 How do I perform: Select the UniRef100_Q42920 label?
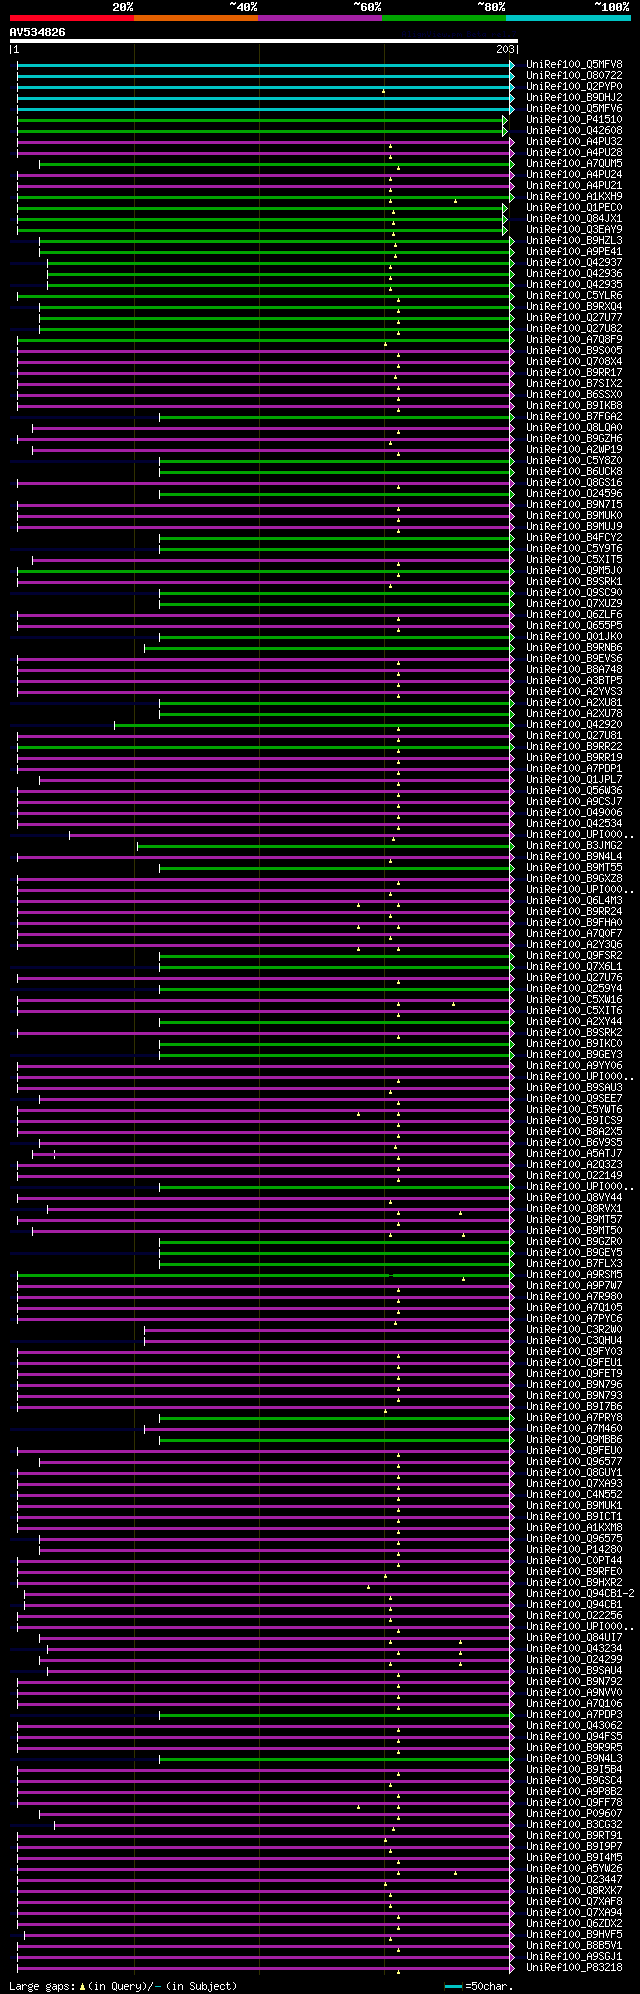(x=574, y=725)
